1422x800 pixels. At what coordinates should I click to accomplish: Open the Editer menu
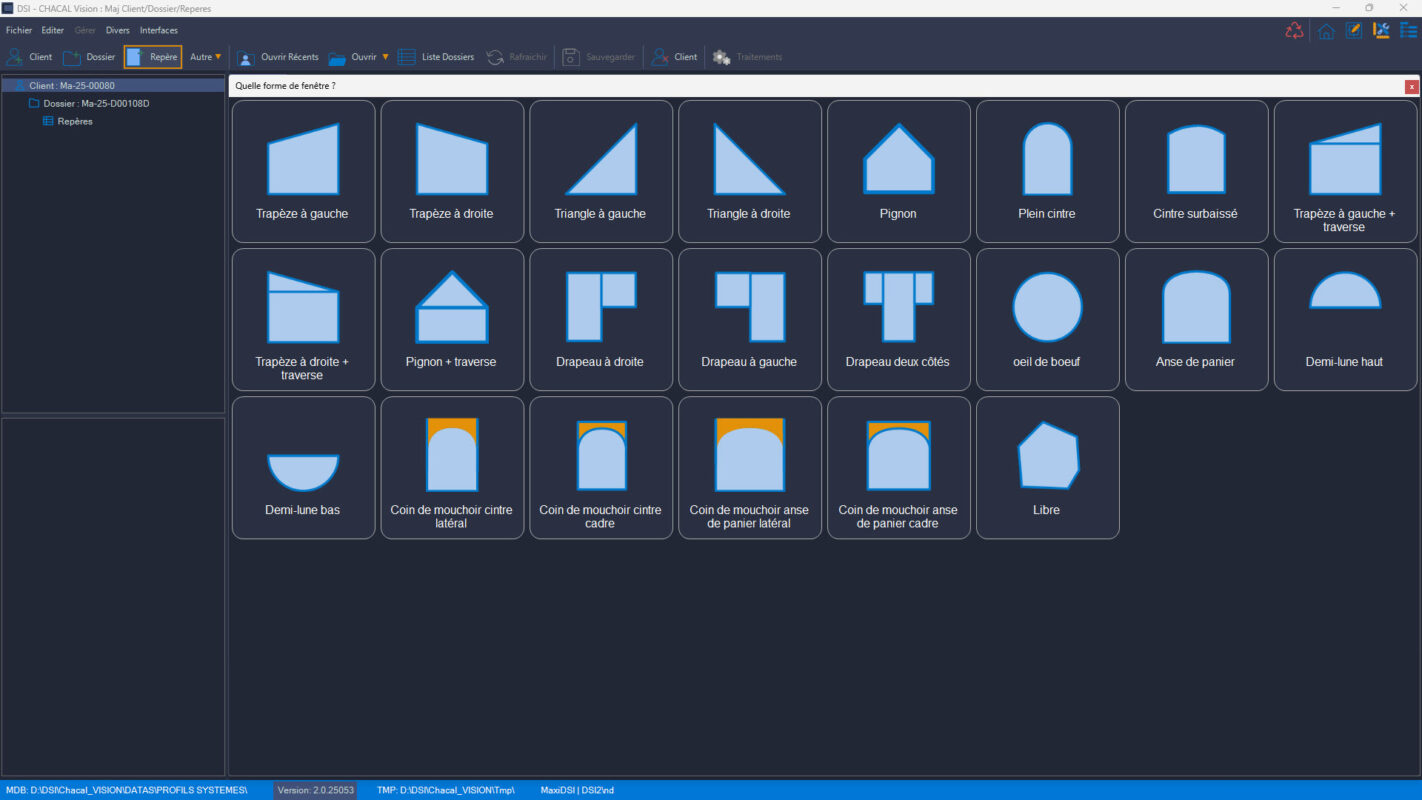pyautogui.click(x=52, y=30)
